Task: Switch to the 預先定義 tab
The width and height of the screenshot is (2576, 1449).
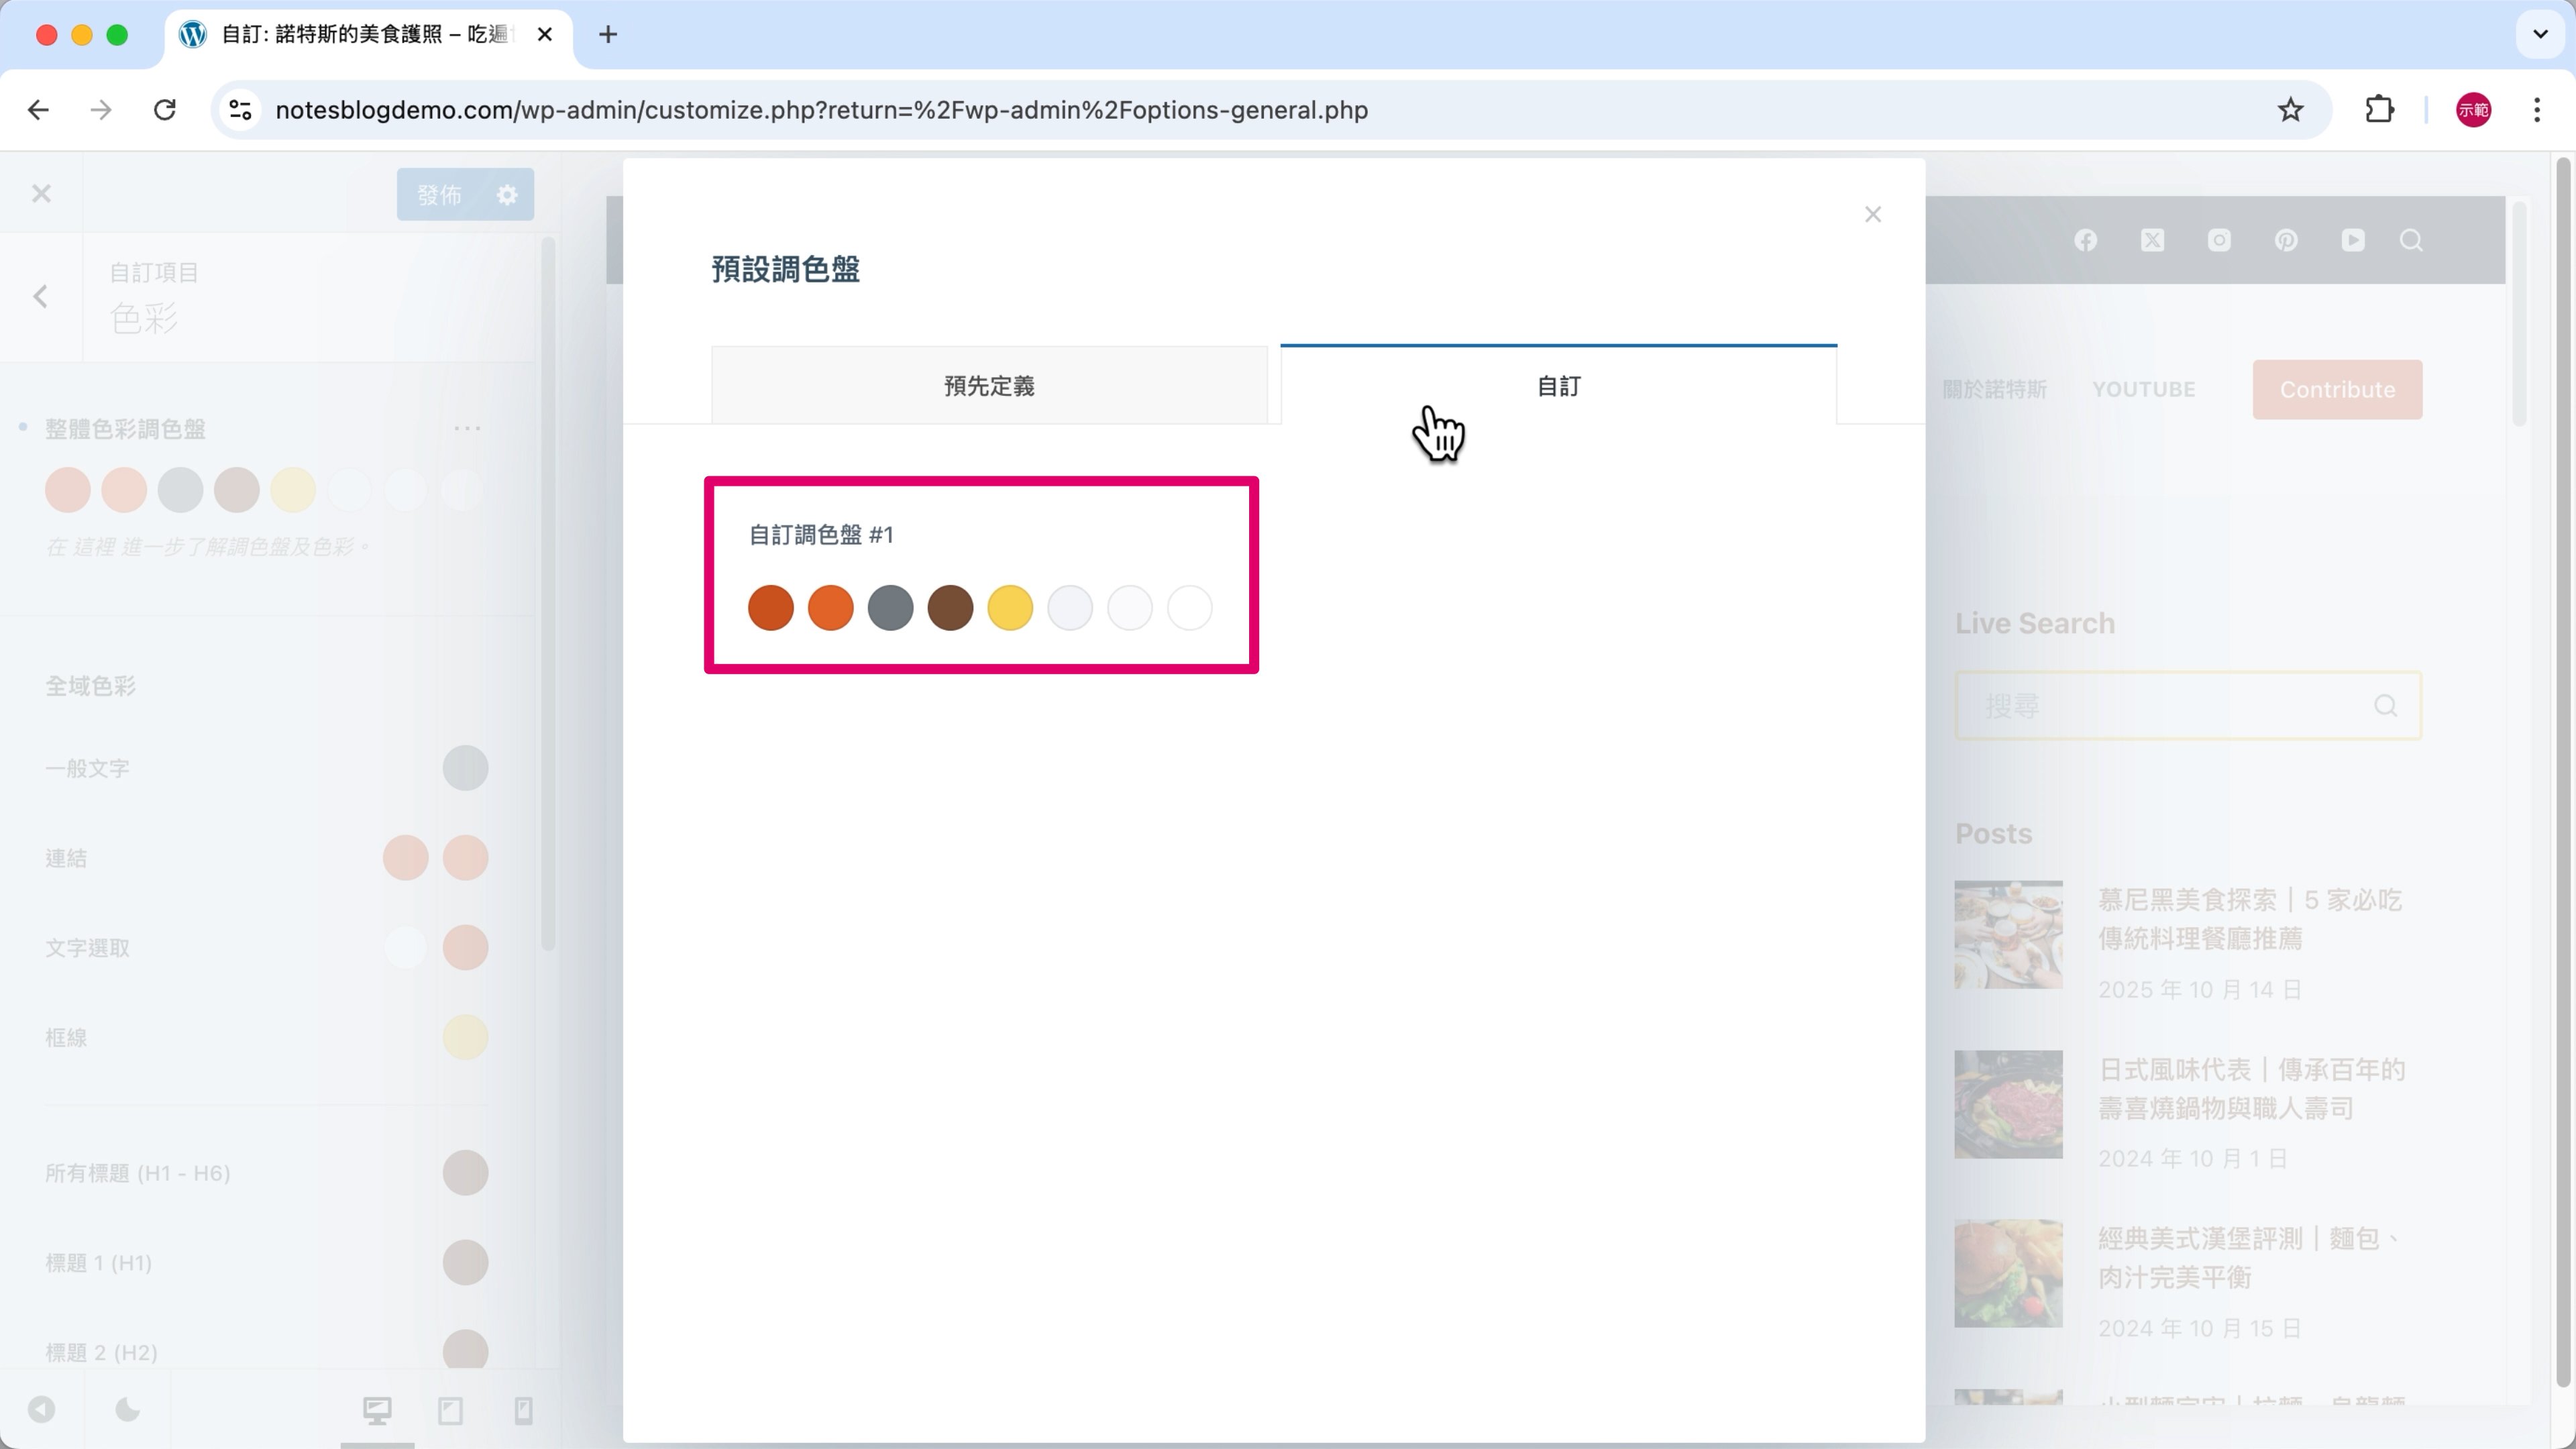Action: [988, 386]
